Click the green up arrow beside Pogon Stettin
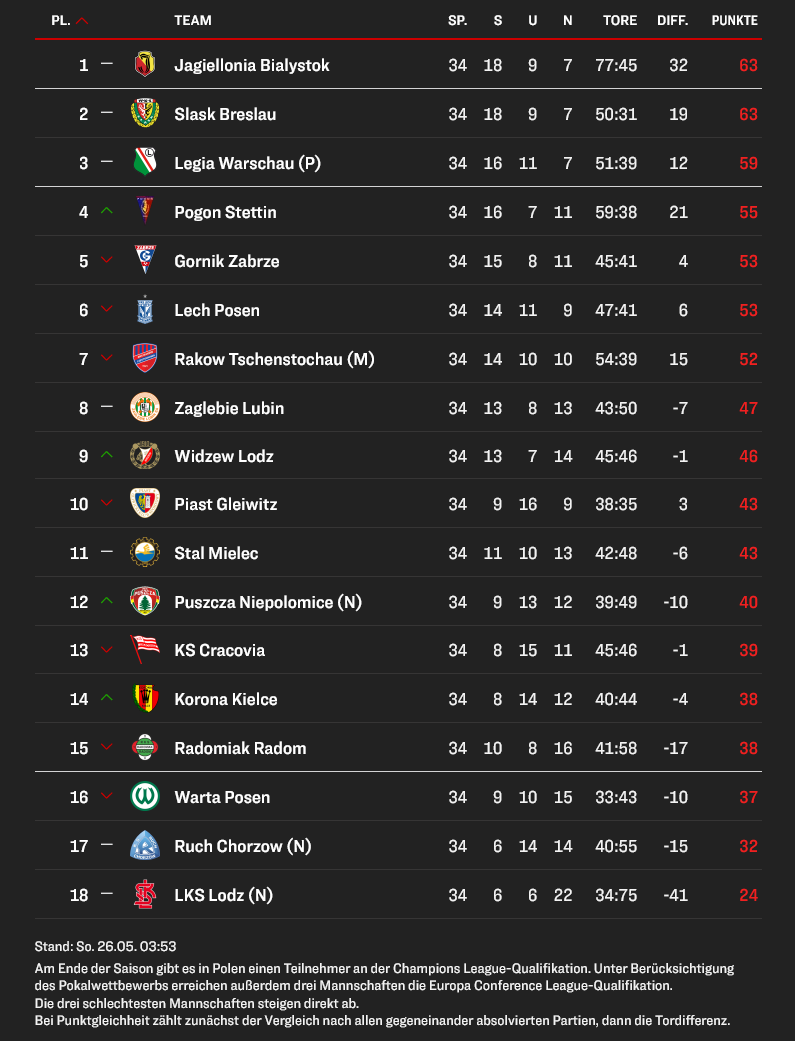Screen dimensions: 795x1041 click(x=106, y=211)
